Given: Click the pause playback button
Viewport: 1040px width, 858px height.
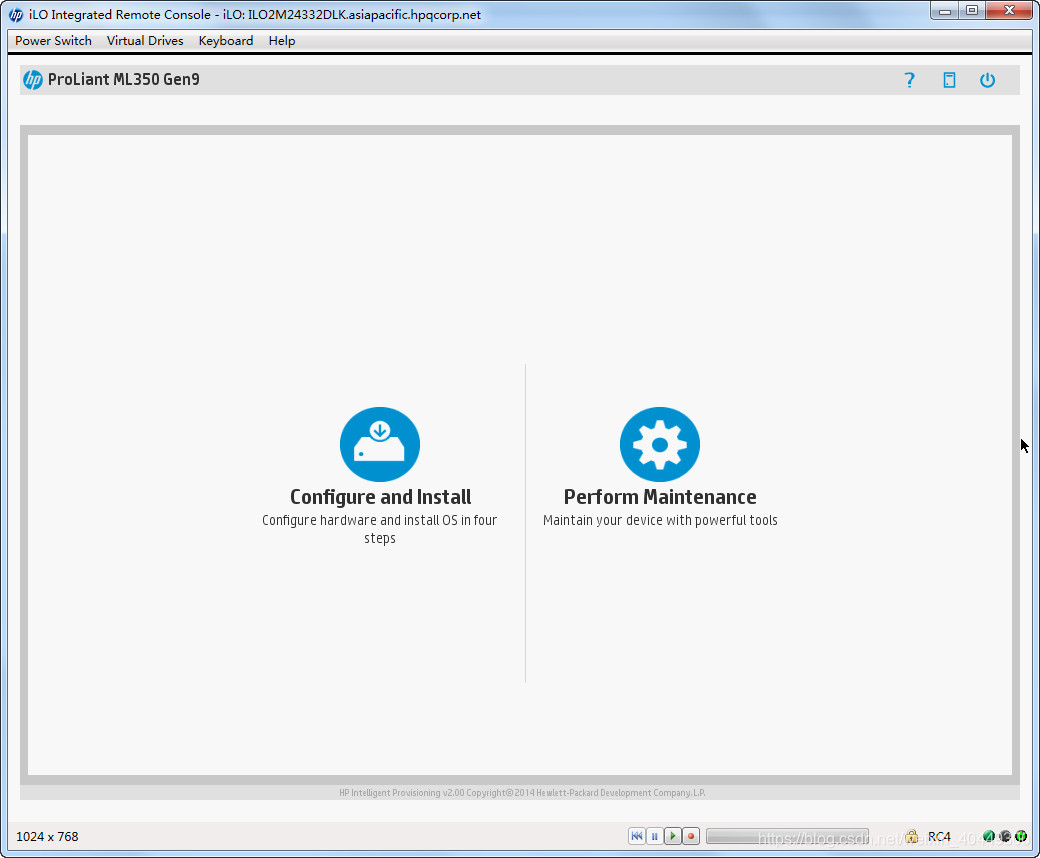Looking at the screenshot, I should coord(655,836).
